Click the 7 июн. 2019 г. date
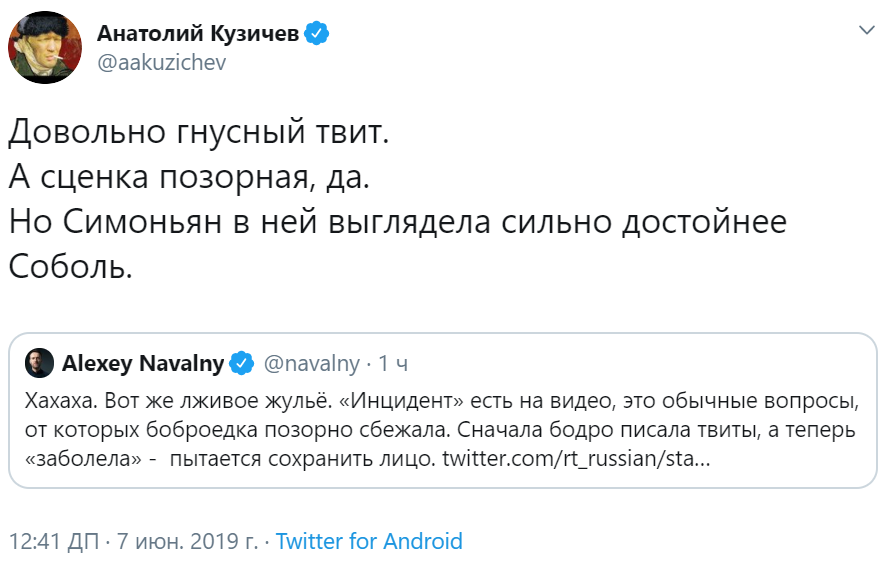The image size is (886, 566). (187, 542)
